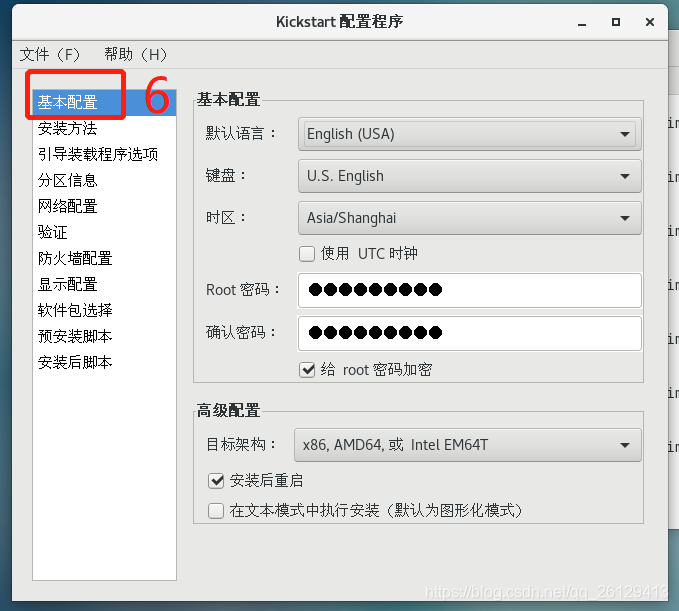Open 网络配置 section
The image size is (679, 611).
(104, 206)
